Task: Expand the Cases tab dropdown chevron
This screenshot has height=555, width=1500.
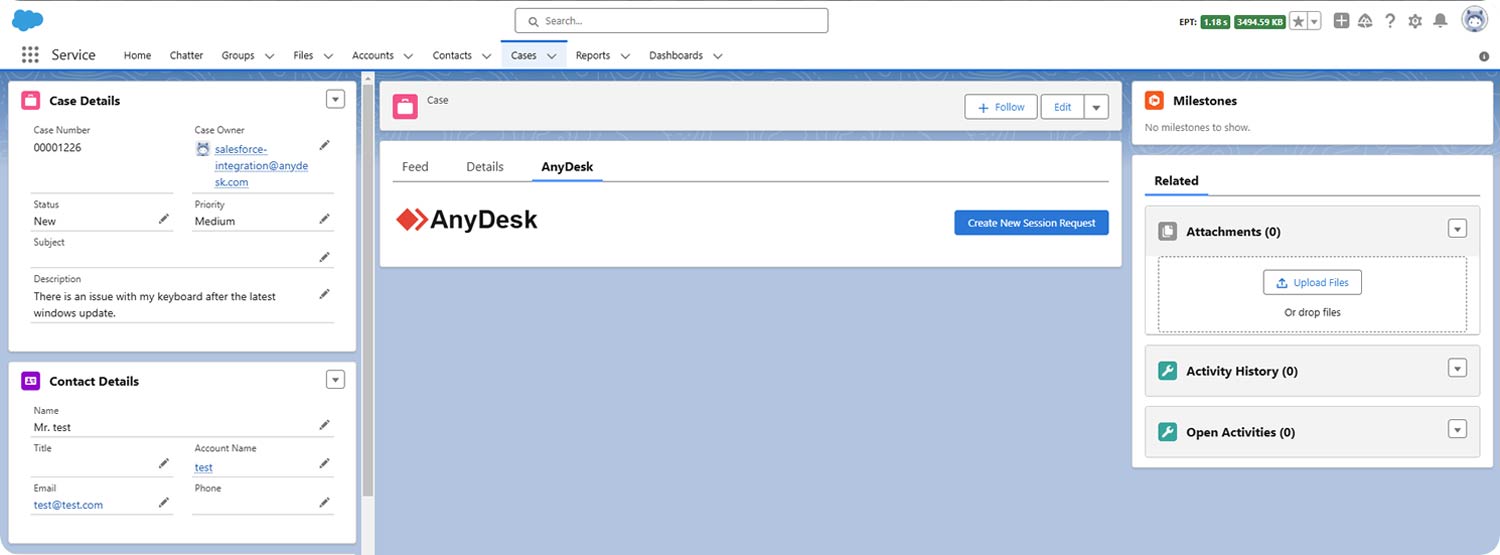Action: [x=551, y=56]
